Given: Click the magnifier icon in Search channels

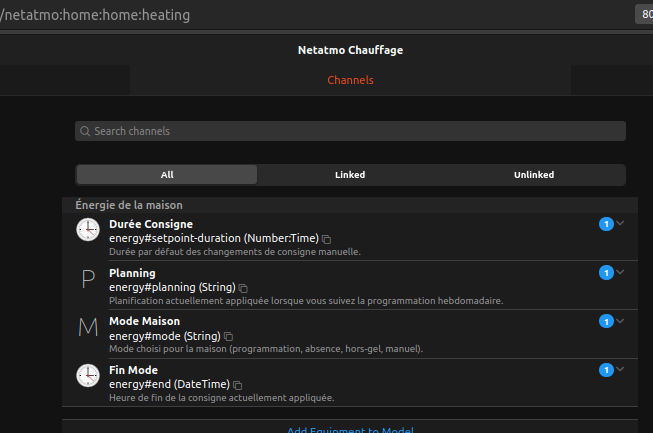Looking at the screenshot, I should pyautogui.click(x=85, y=131).
